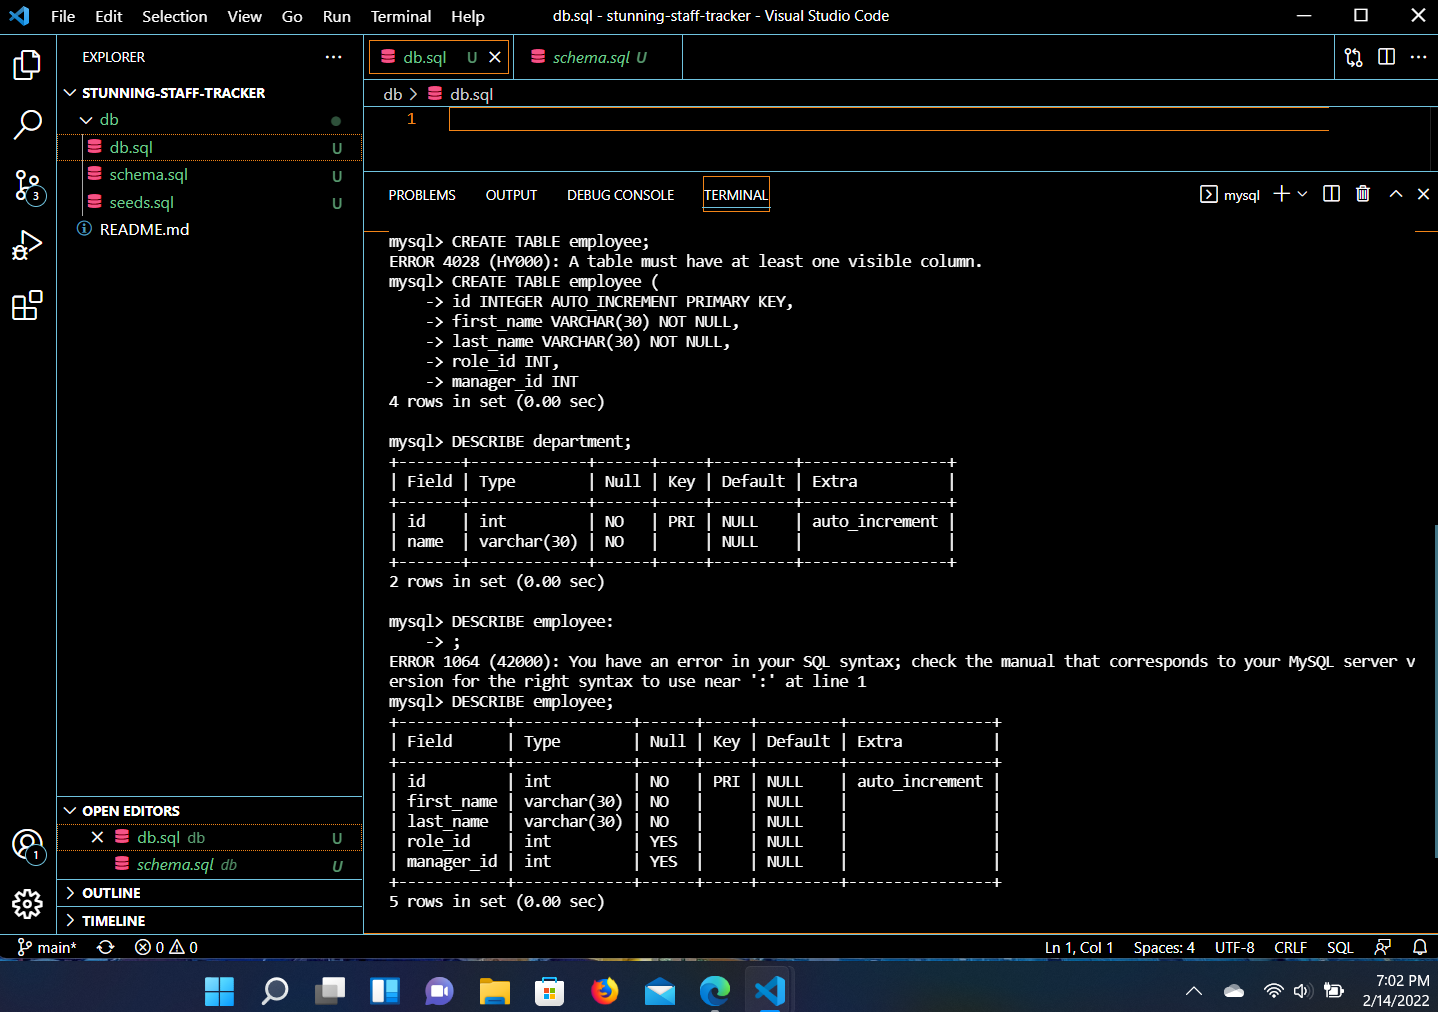Viewport: 1438px width, 1012px height.
Task: Click the Ln 1, Col 1 indicator
Action: point(1079,947)
